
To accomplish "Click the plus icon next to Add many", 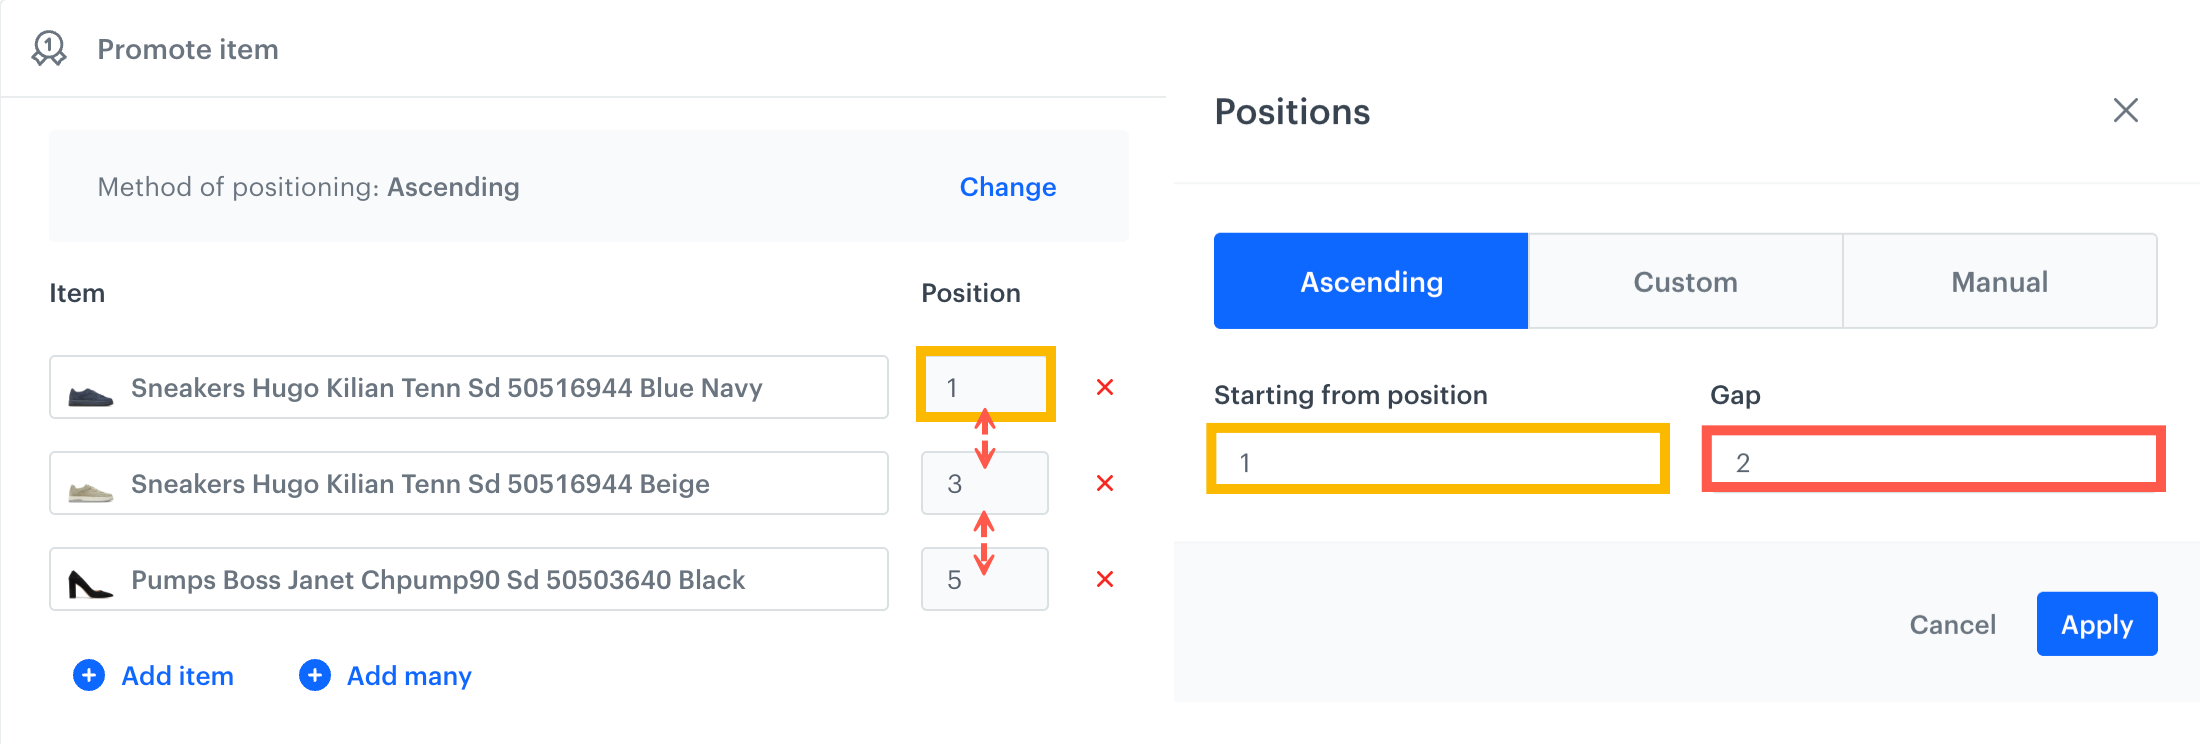I will [x=314, y=675].
